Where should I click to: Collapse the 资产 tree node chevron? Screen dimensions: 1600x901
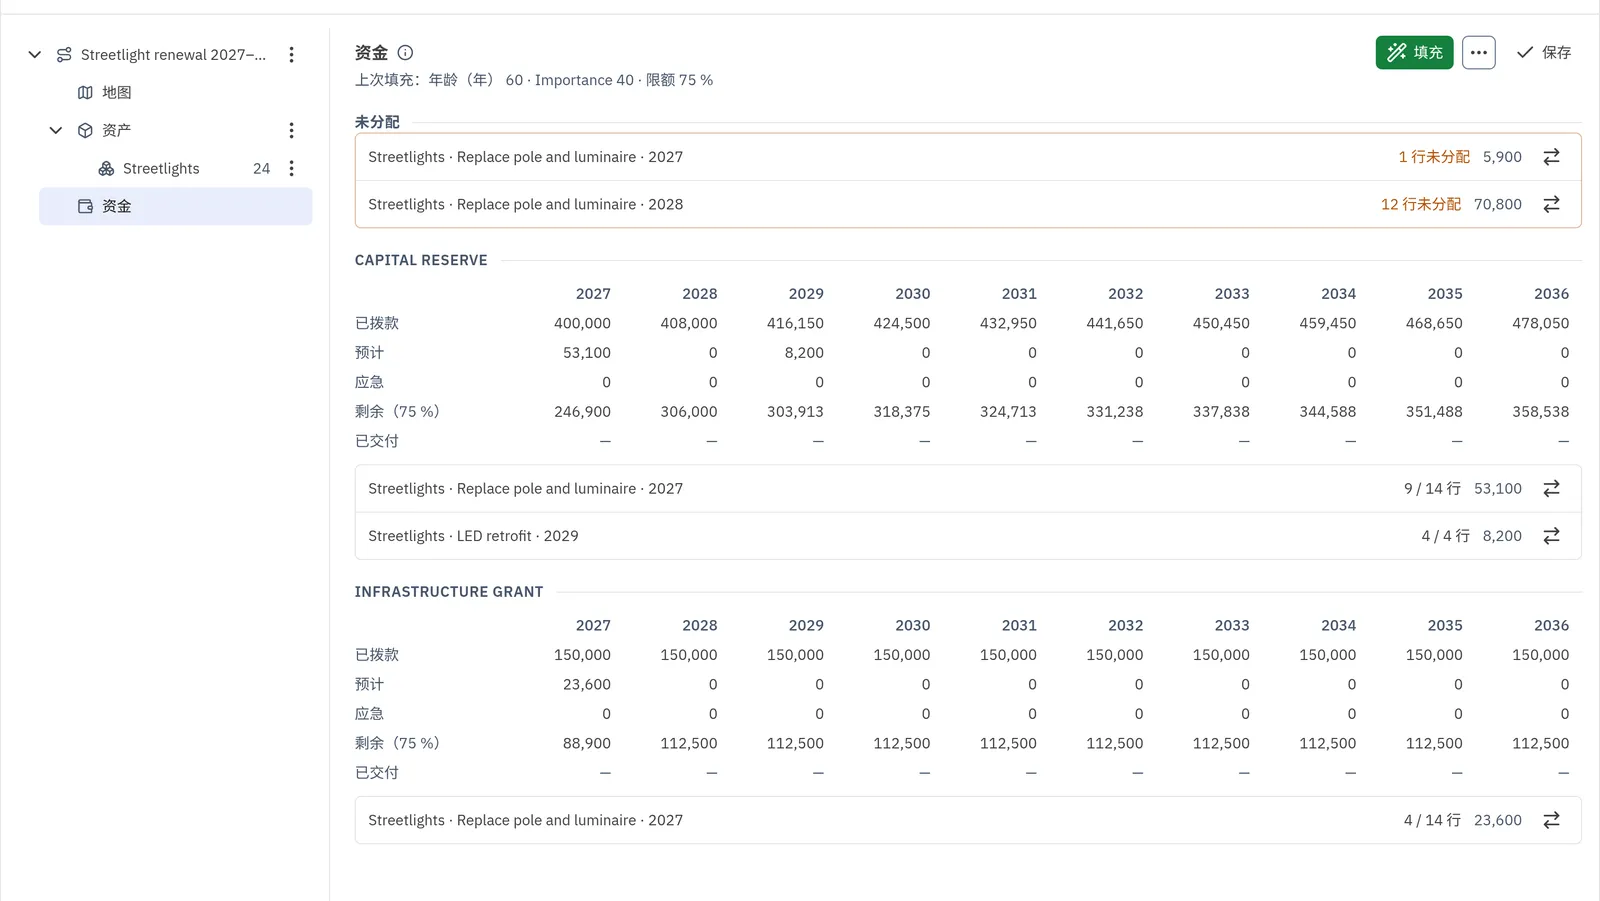[x=56, y=130]
